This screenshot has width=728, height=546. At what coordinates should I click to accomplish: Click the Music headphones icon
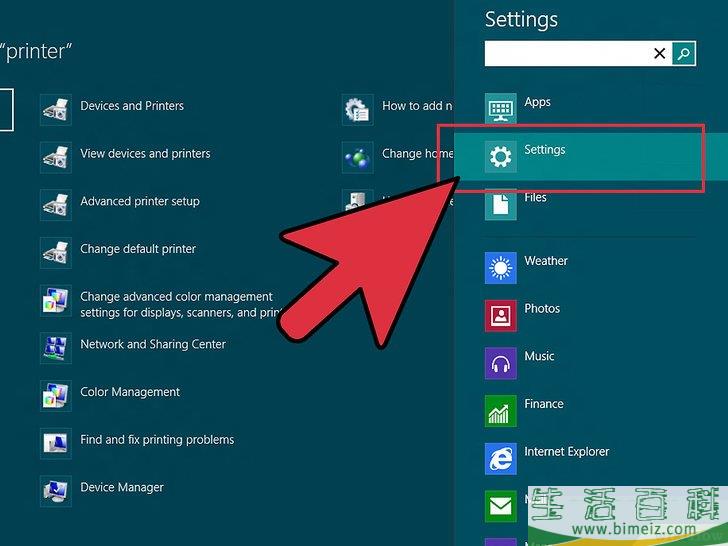pos(500,362)
